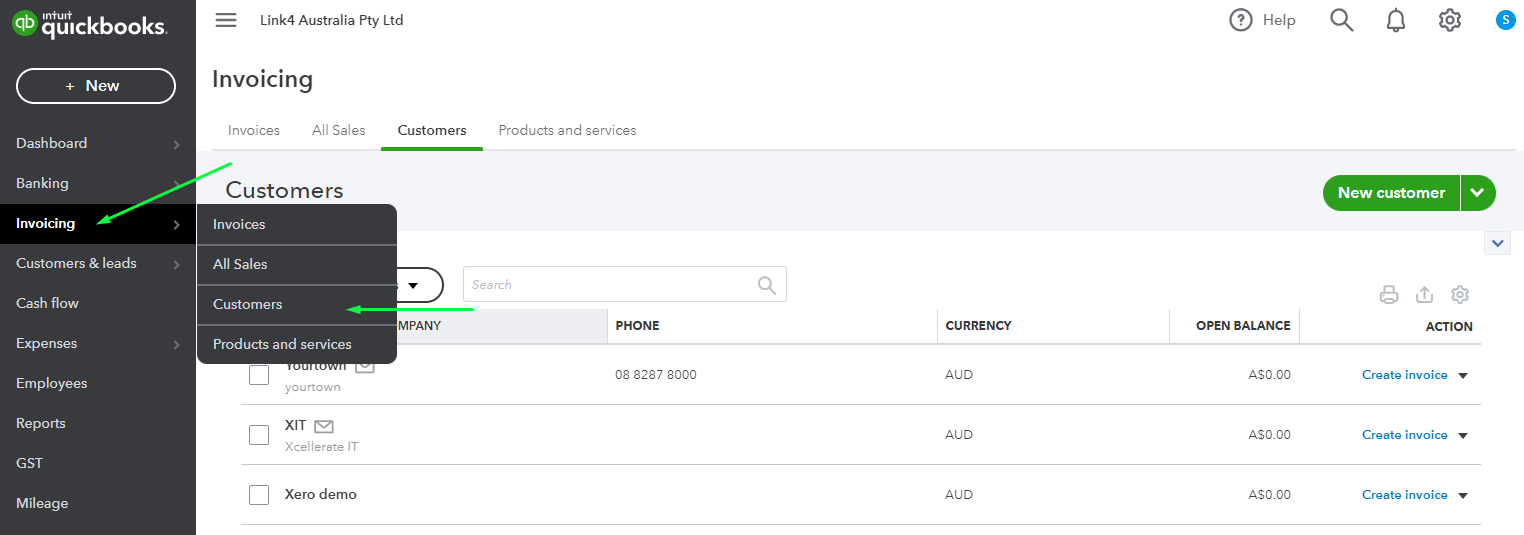
Task: Select the Customers tab
Action: pos(432,130)
